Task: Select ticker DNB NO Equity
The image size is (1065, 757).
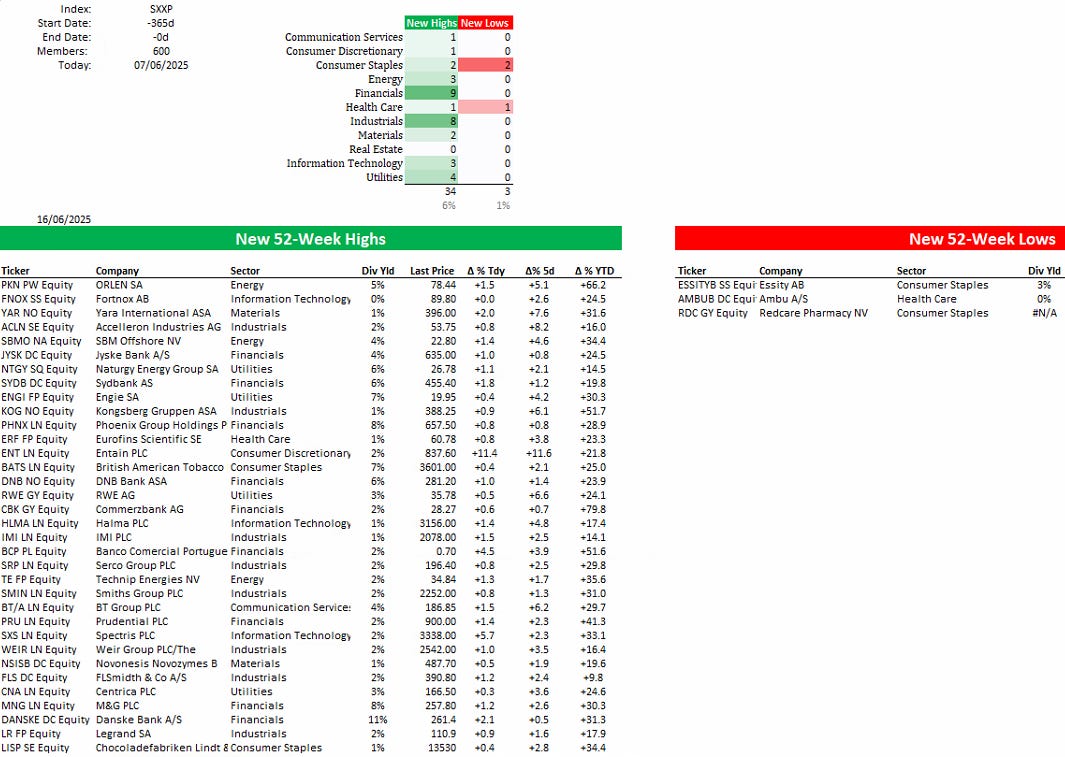Action: pyautogui.click(x=37, y=481)
